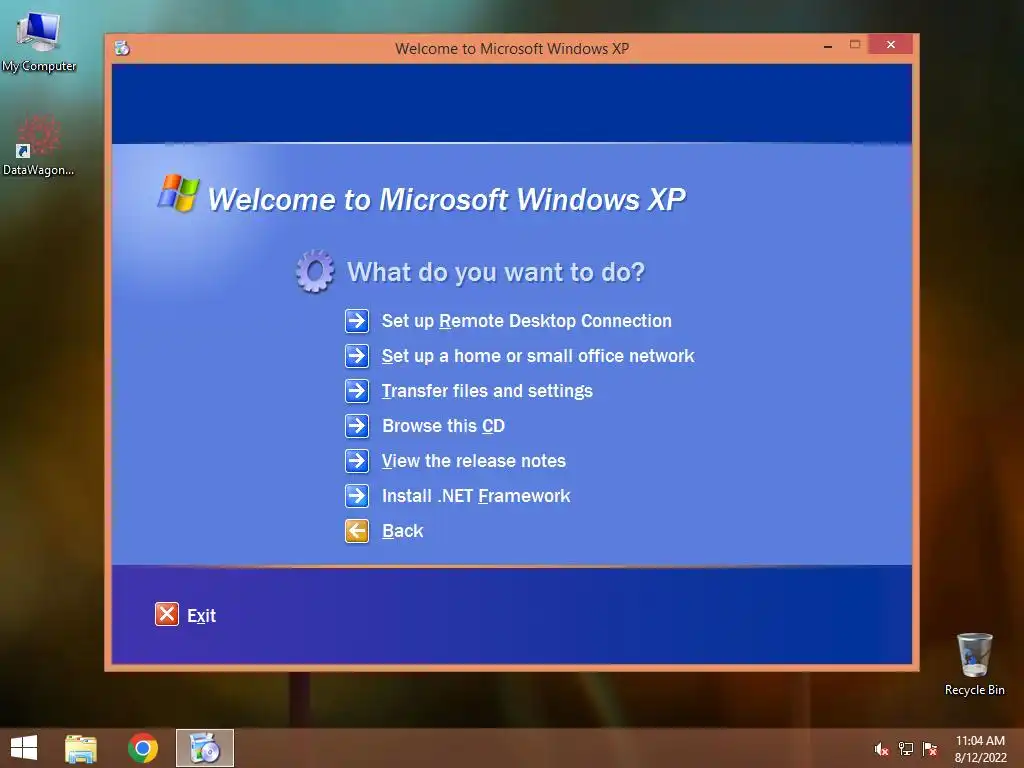Click the network tray icon

pos(905,749)
